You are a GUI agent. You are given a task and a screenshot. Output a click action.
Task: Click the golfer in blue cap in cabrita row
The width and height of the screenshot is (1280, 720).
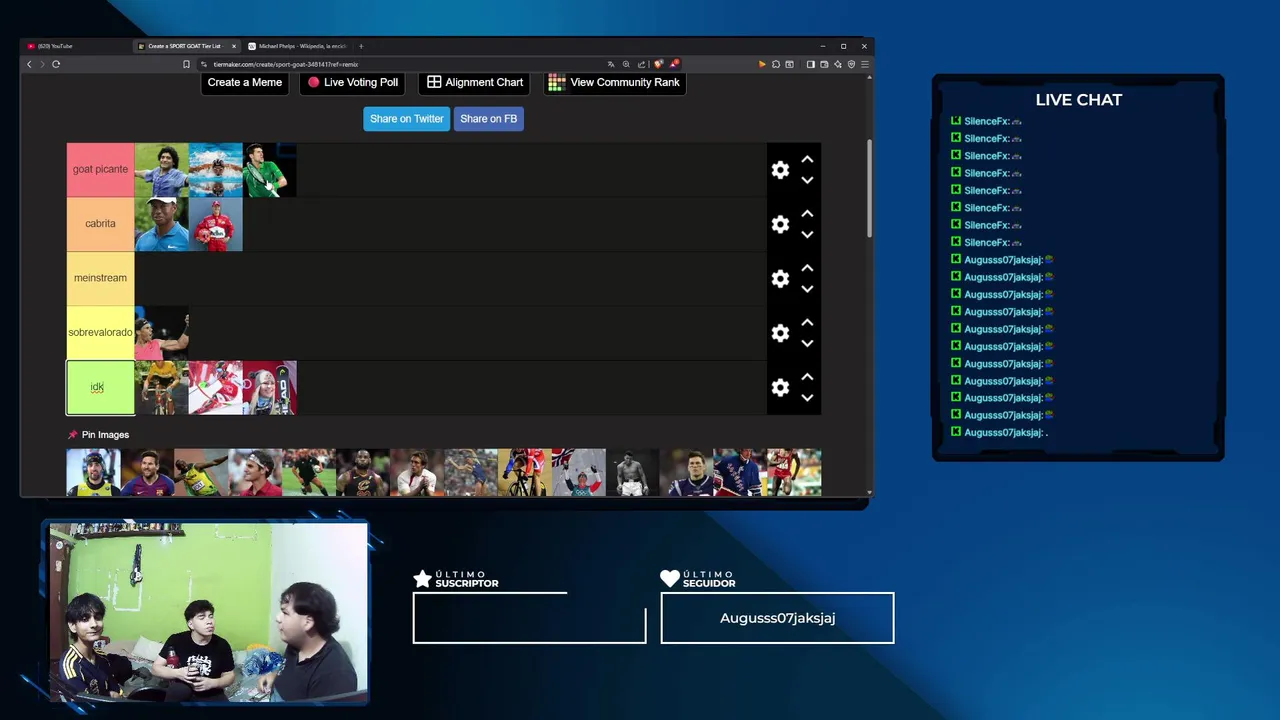pos(161,224)
